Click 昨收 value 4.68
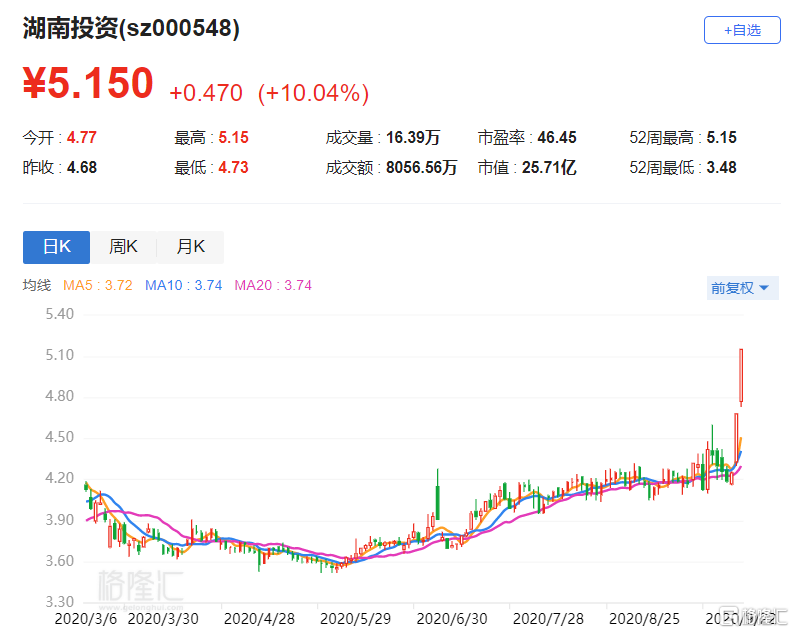The height and width of the screenshot is (633, 794). click(x=82, y=167)
